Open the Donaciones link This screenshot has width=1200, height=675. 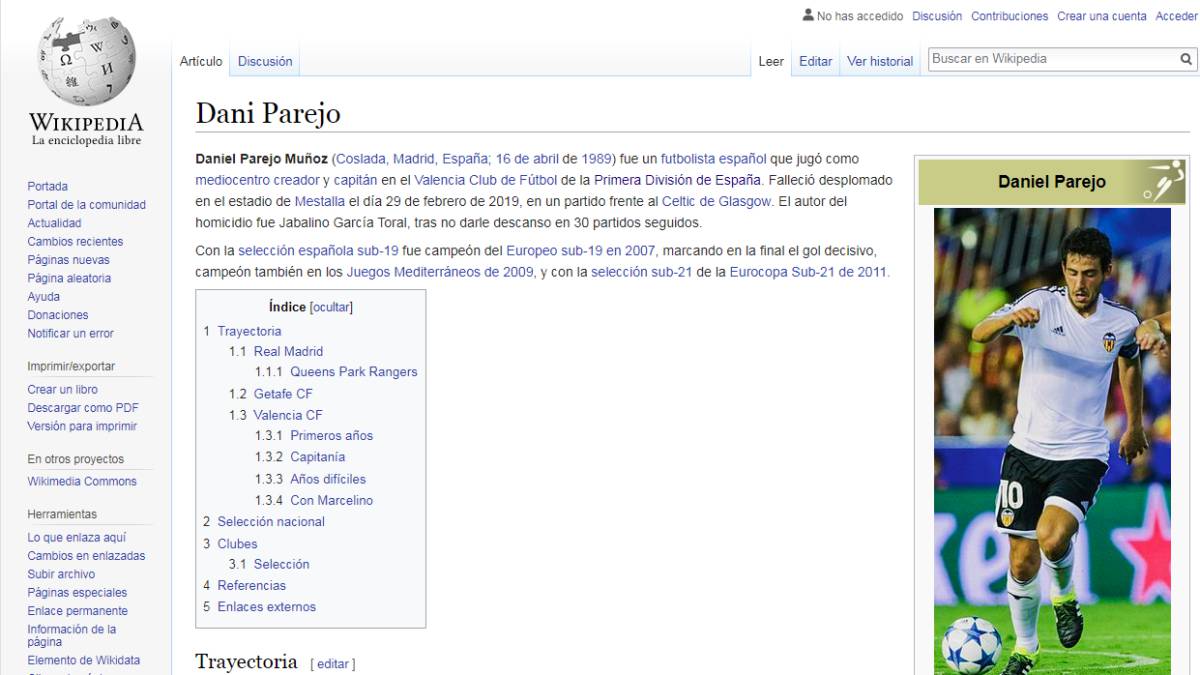point(57,315)
